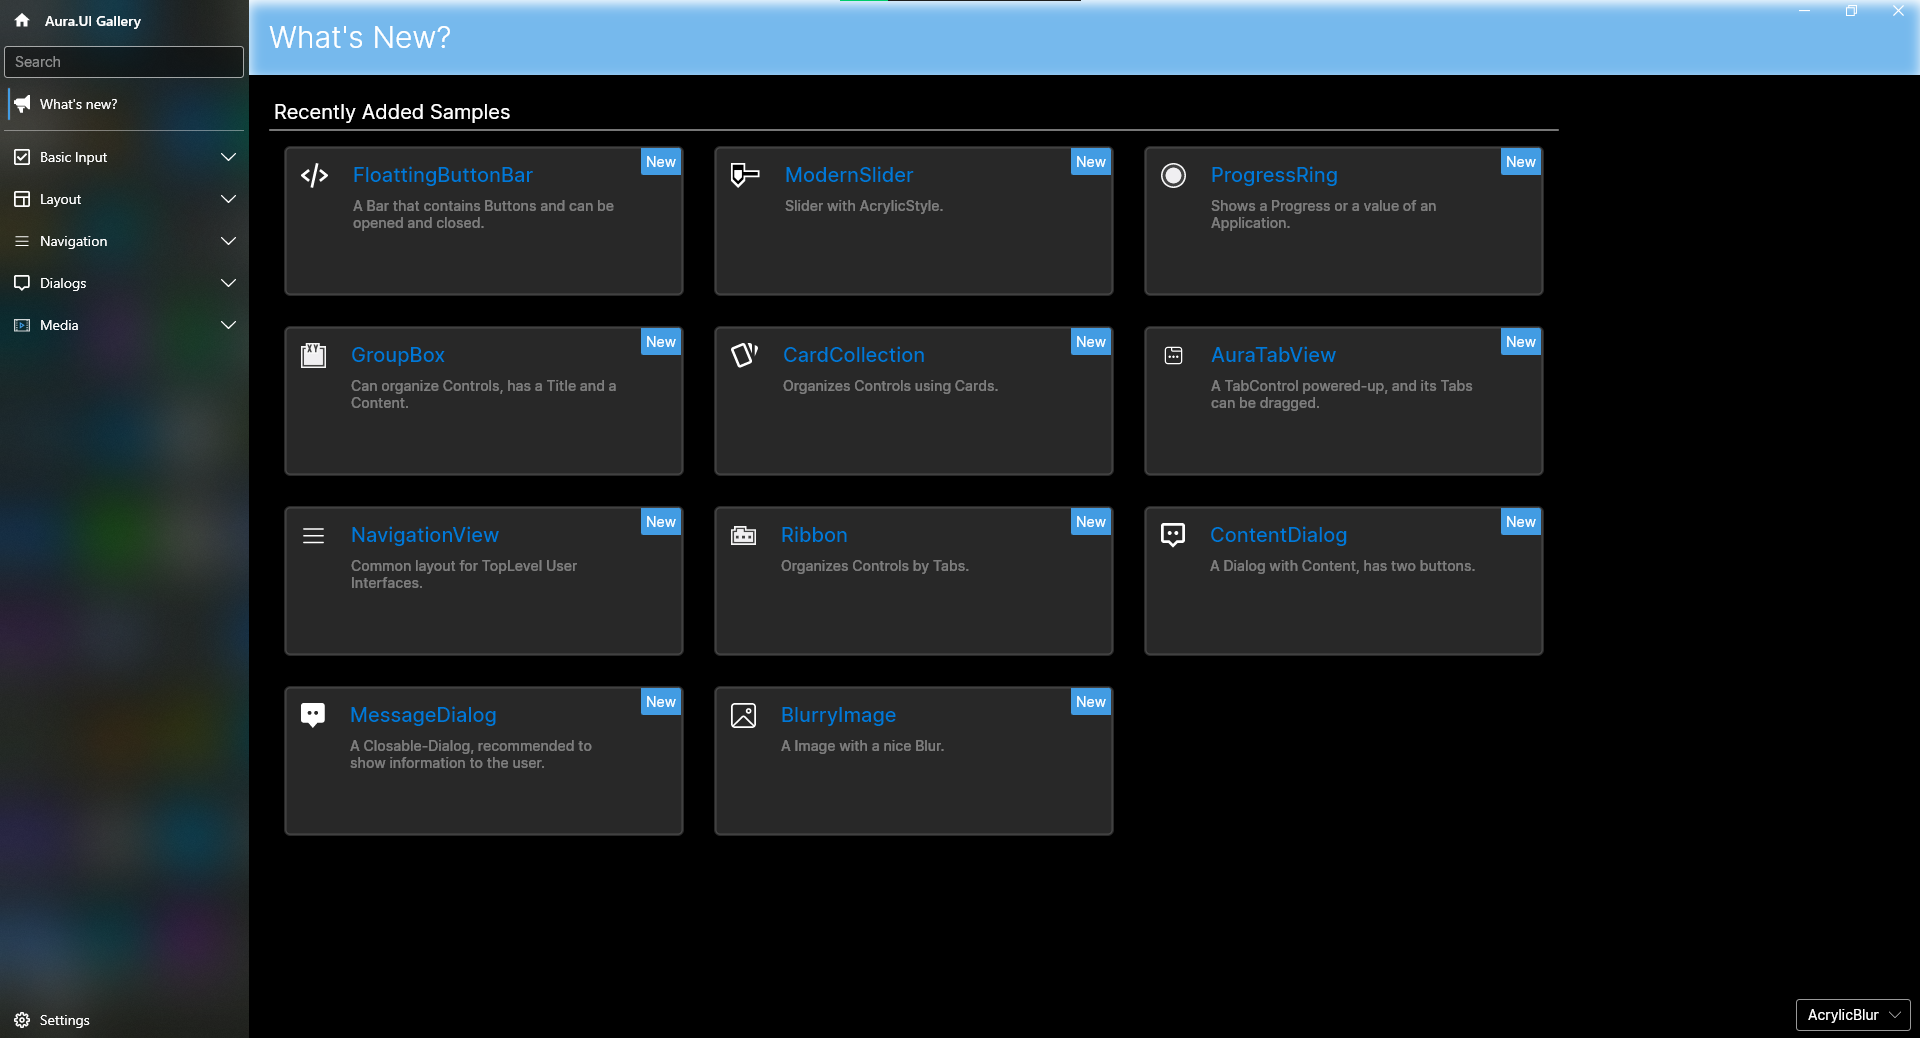Open the Dialogs menu label
This screenshot has width=1920, height=1038.
pos(63,283)
